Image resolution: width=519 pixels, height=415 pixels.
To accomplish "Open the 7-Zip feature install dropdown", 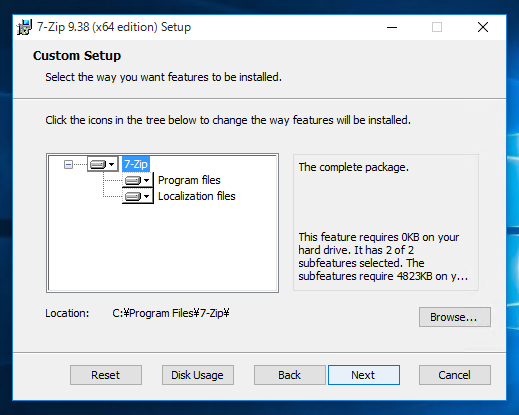I will [103, 164].
